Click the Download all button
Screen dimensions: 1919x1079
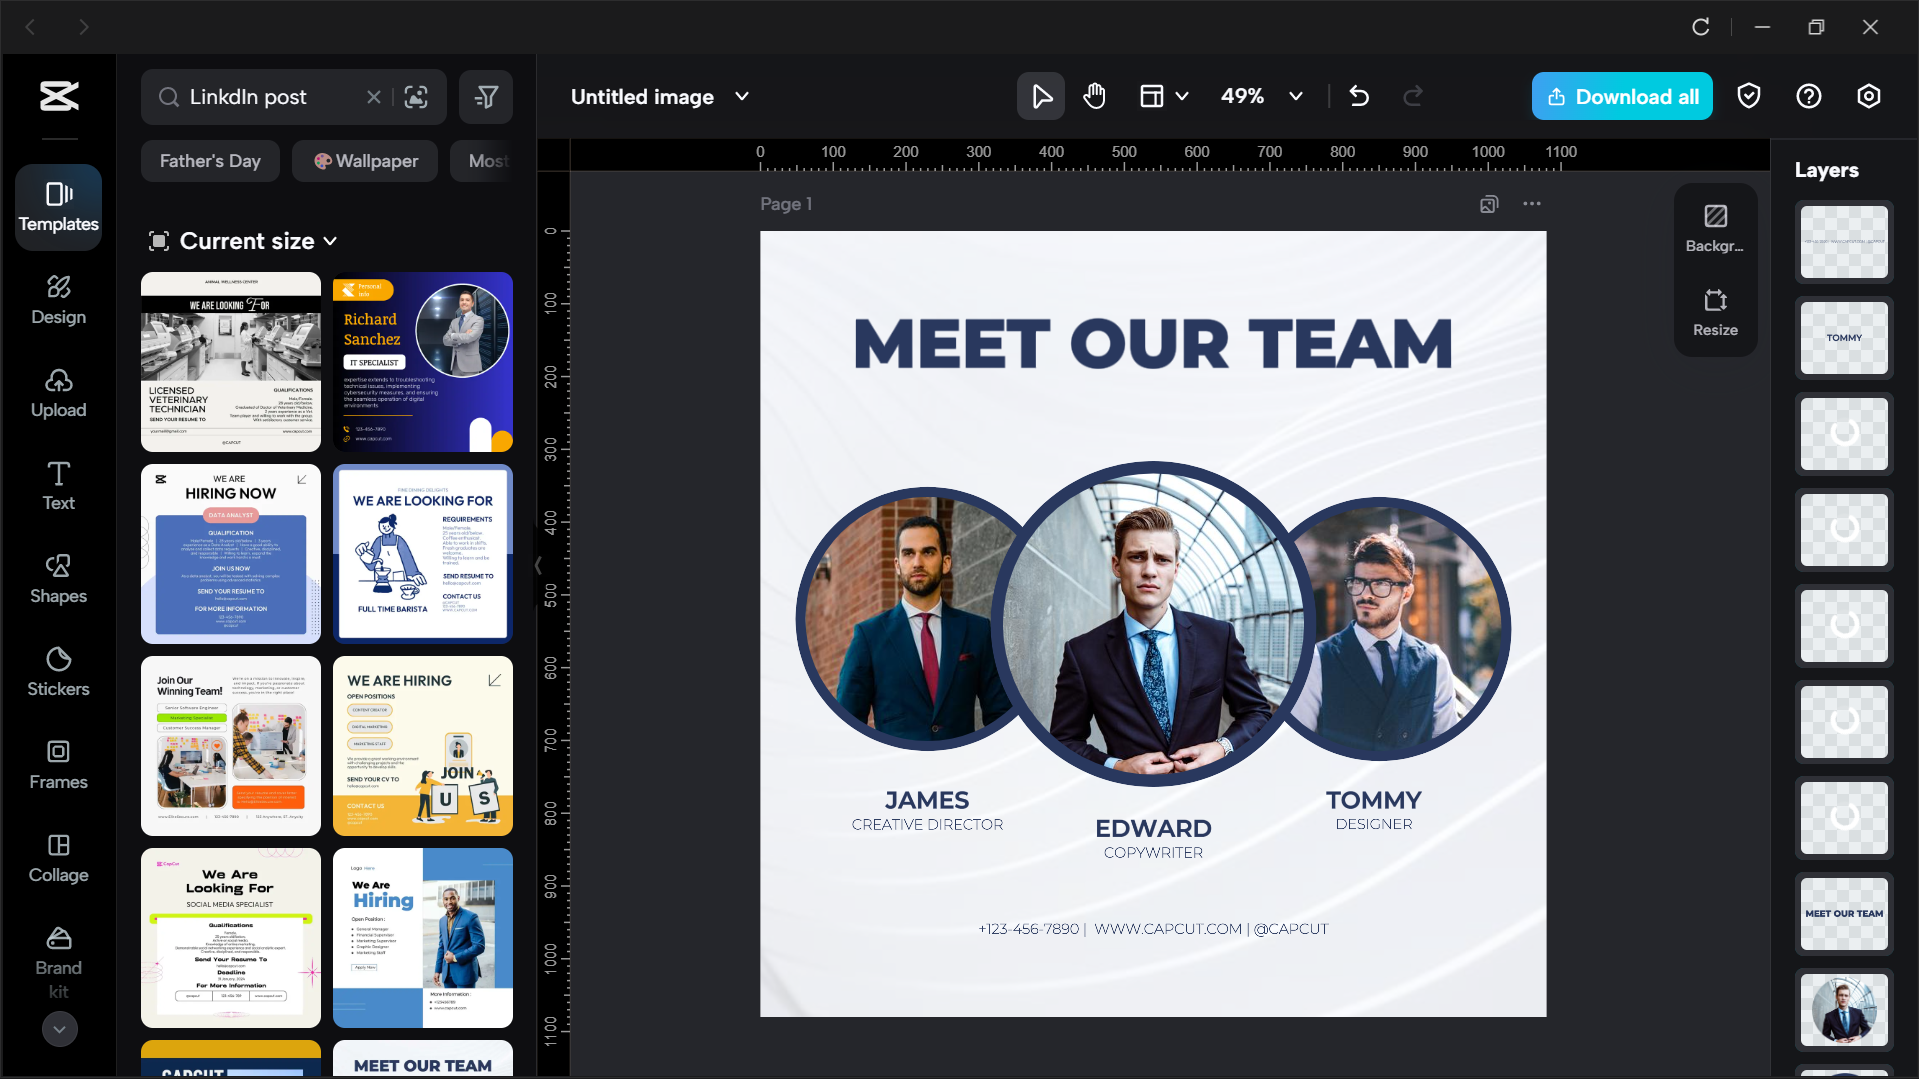[1621, 96]
